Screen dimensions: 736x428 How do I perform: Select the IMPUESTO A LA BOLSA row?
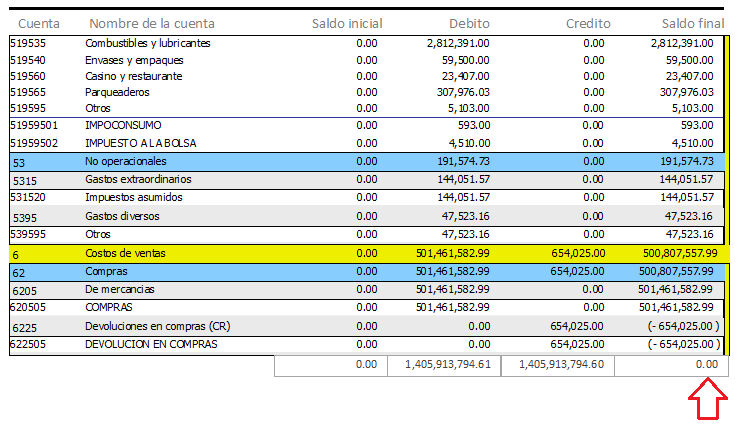367,143
